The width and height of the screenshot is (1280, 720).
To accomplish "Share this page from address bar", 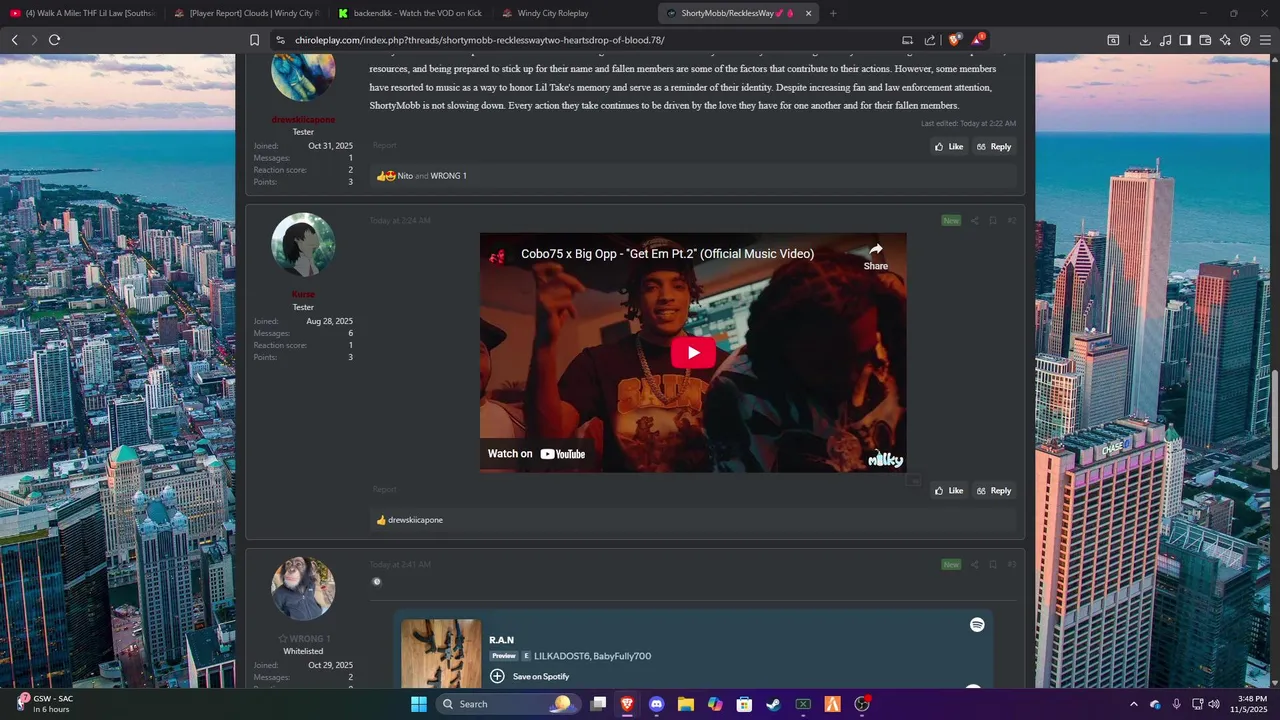I will [x=930, y=40].
